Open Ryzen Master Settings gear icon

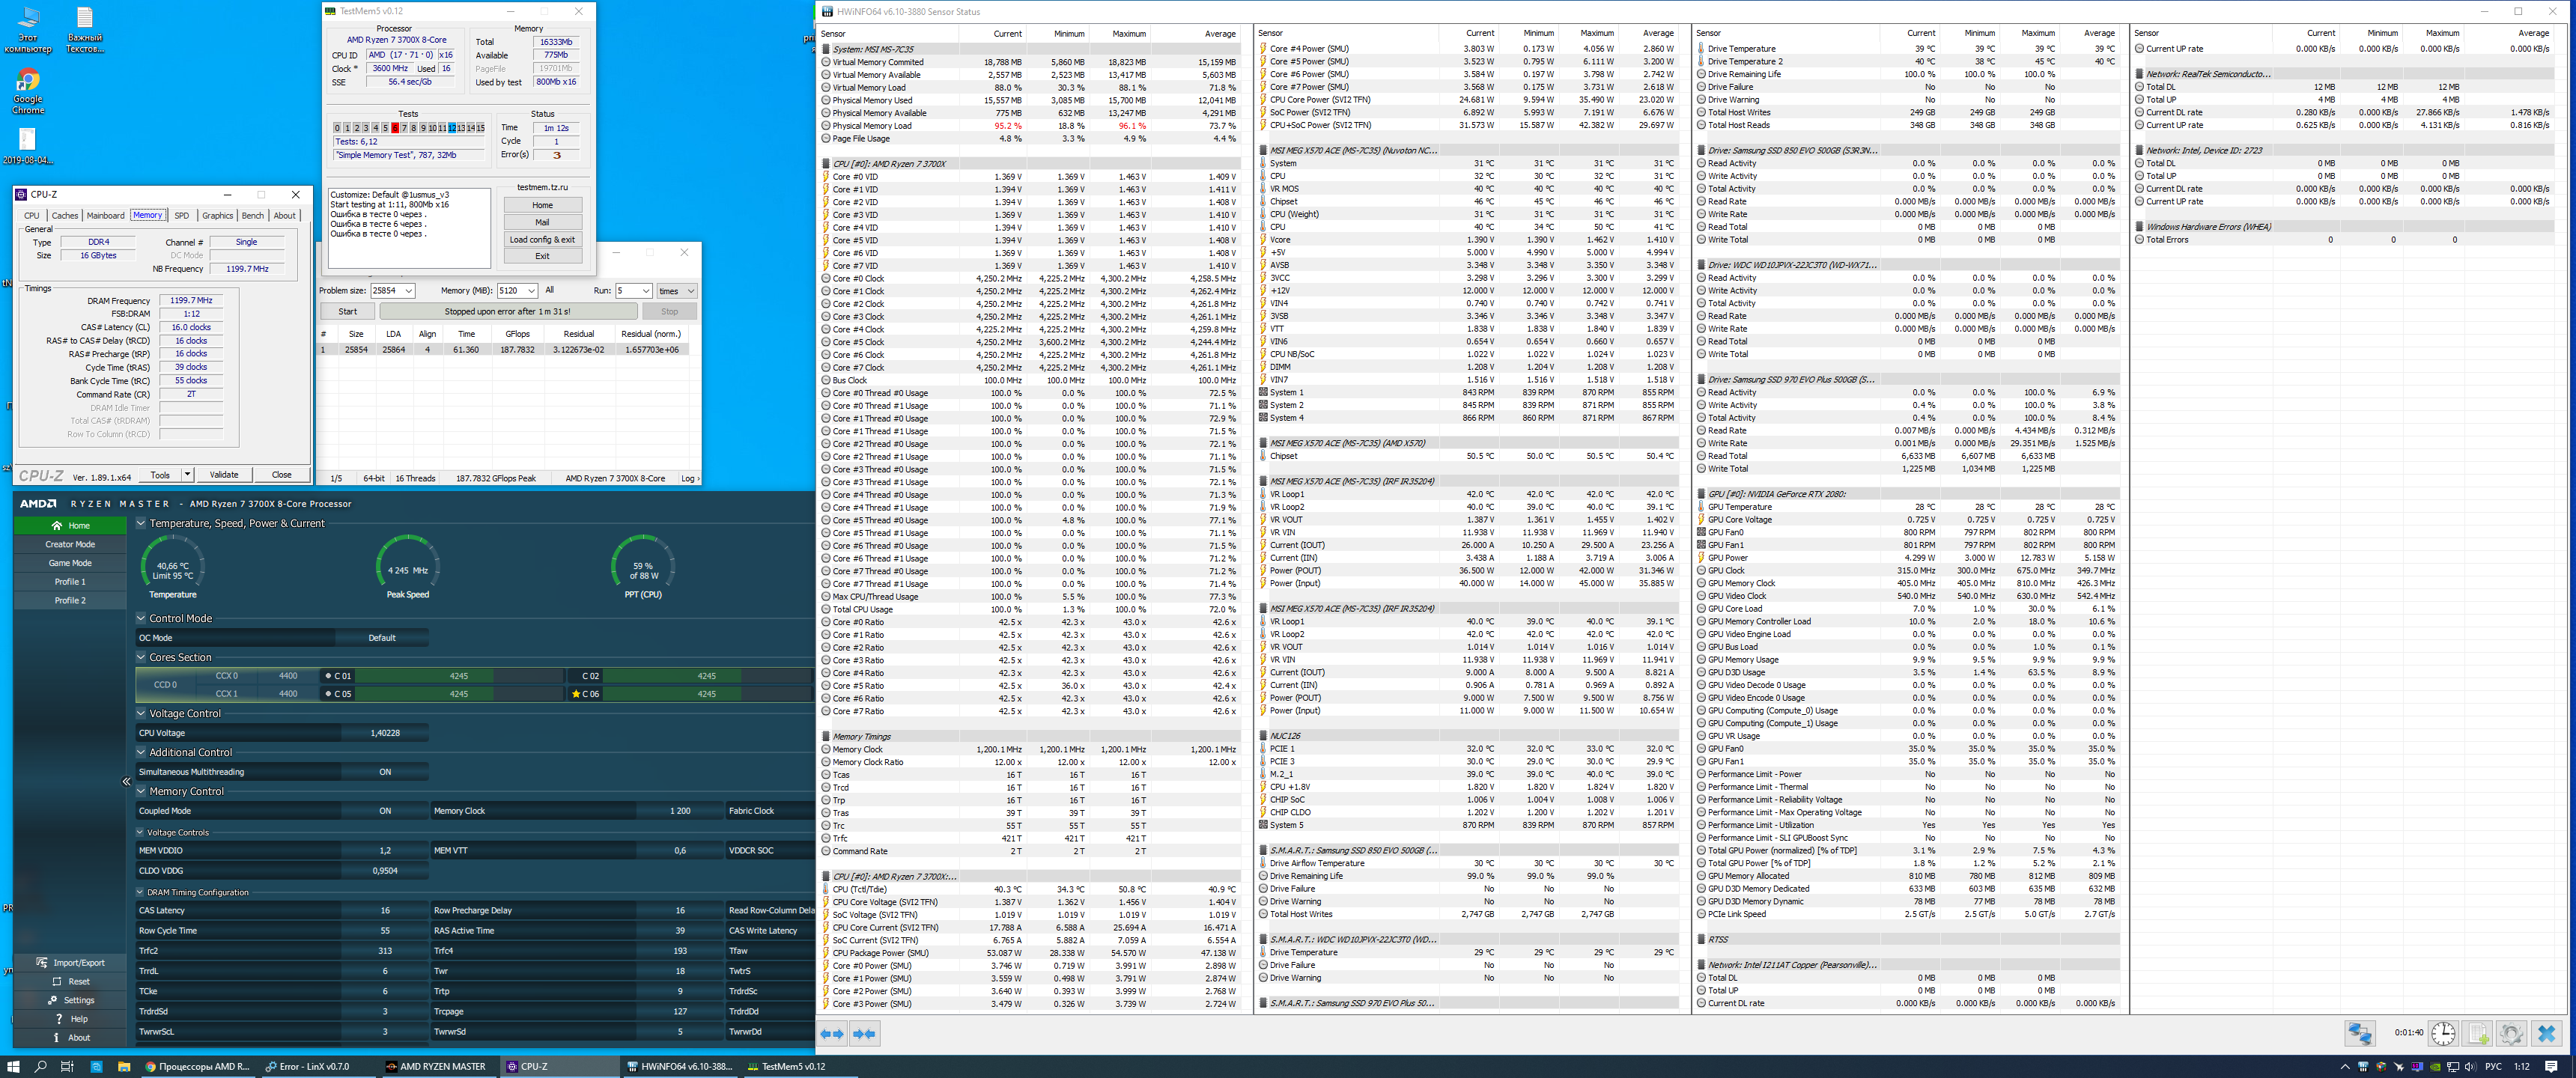52,1000
